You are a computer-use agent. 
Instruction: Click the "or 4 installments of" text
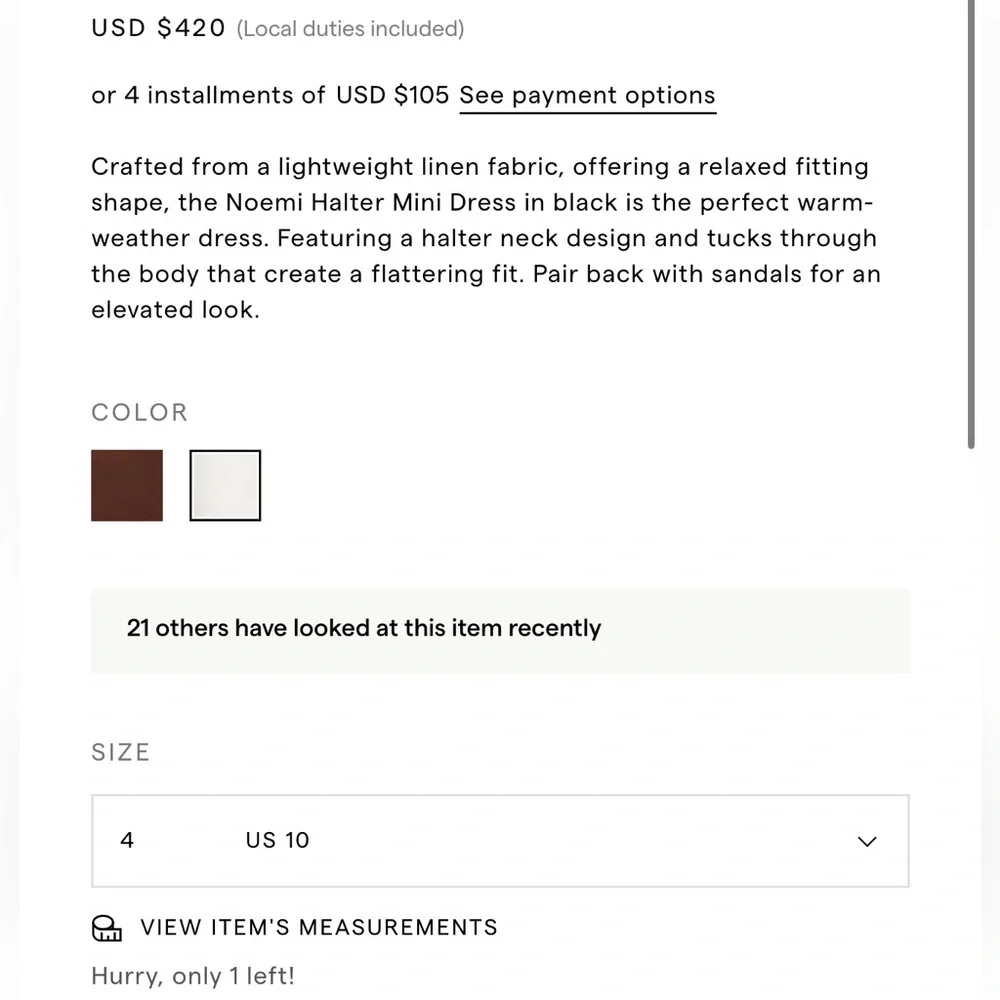coord(208,95)
